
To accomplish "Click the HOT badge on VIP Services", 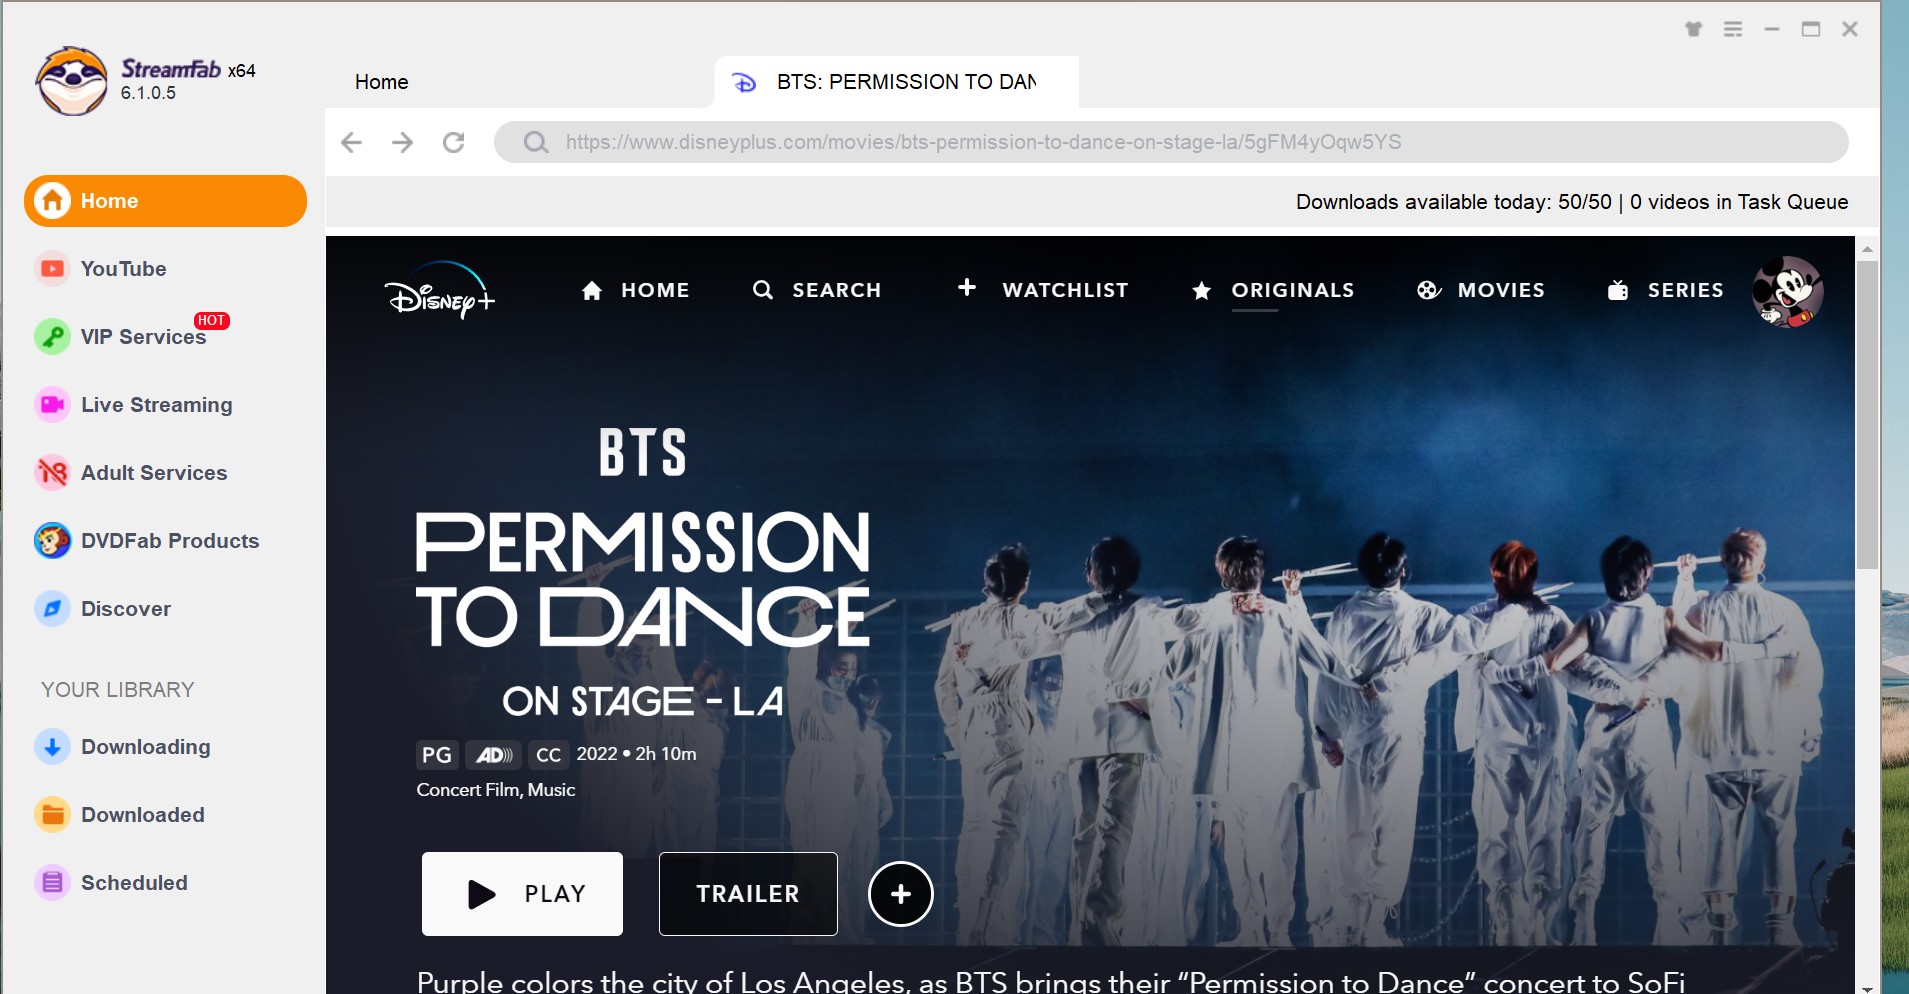I will point(211,320).
